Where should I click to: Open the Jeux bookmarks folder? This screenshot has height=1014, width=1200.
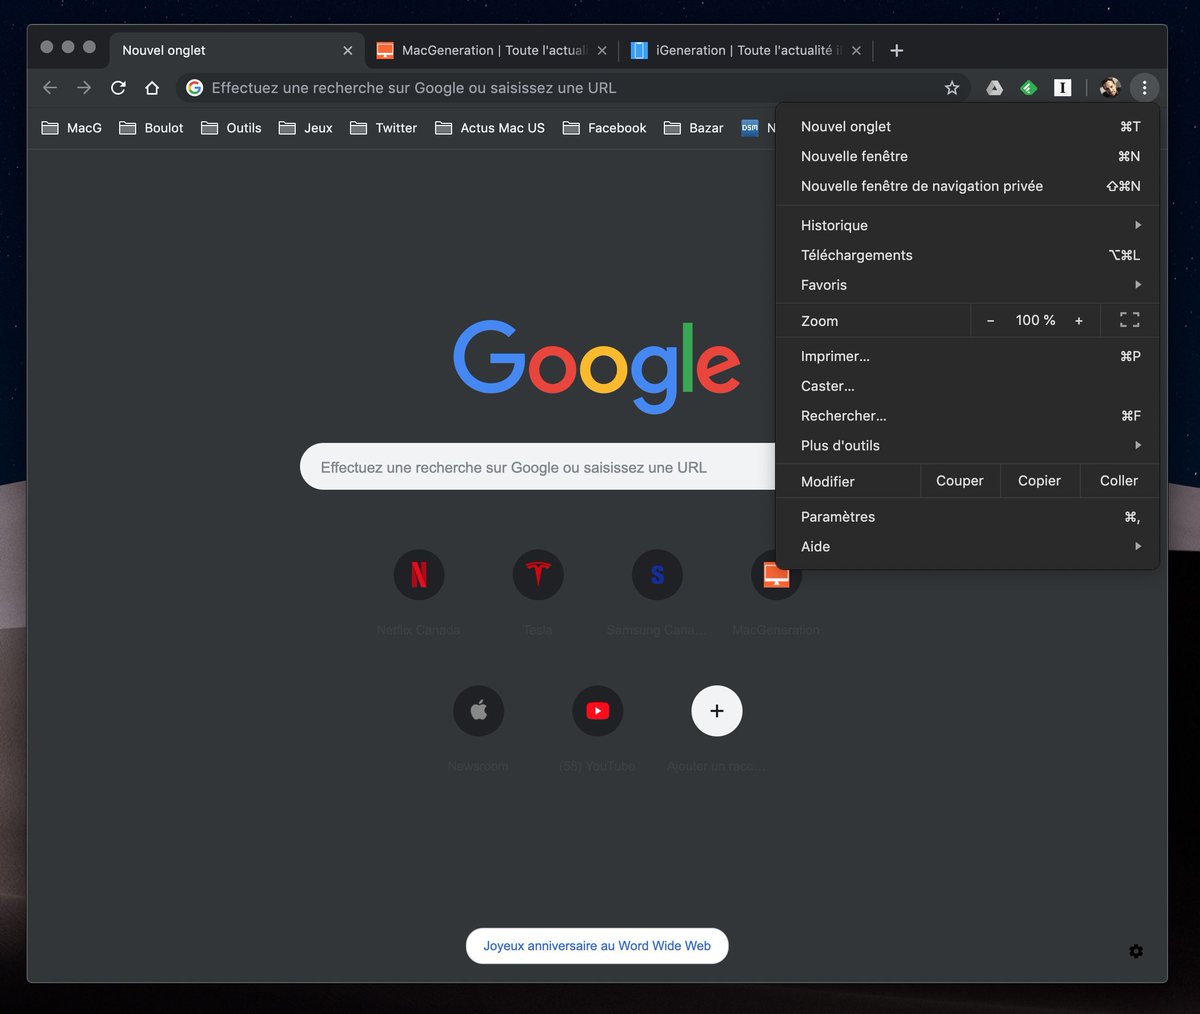point(306,128)
